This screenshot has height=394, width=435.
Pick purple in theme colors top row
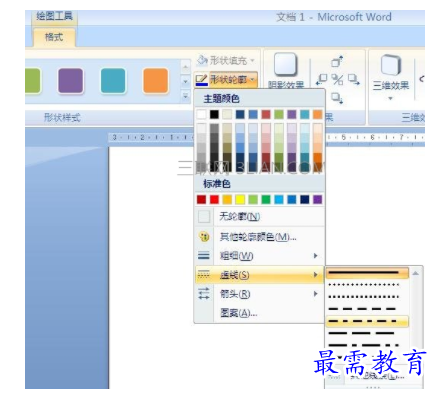(x=292, y=114)
